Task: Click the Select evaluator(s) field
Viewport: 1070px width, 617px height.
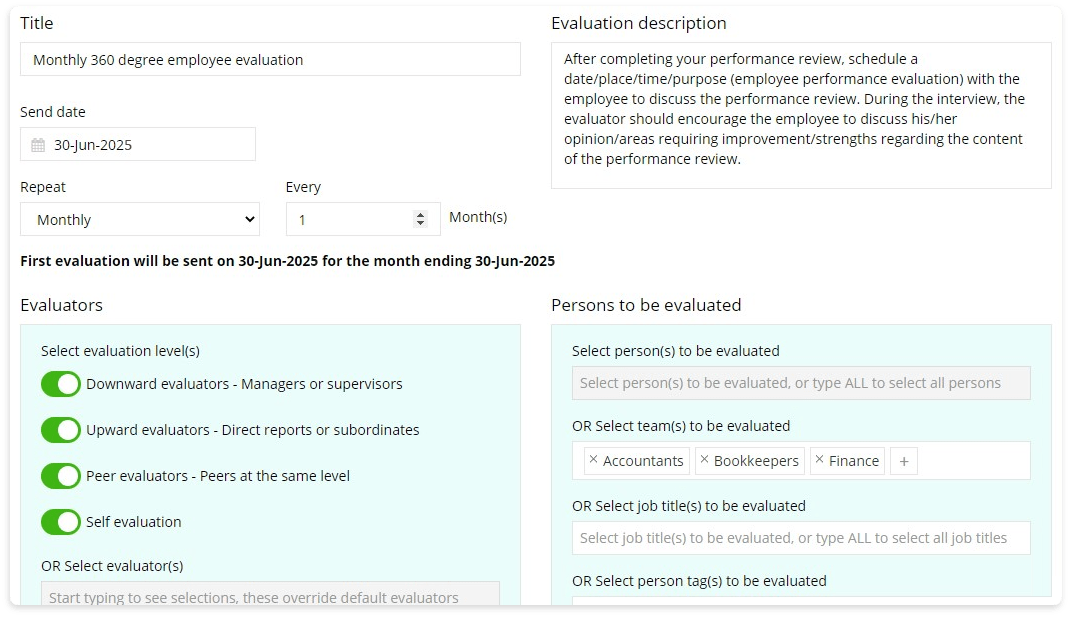Action: tap(270, 596)
